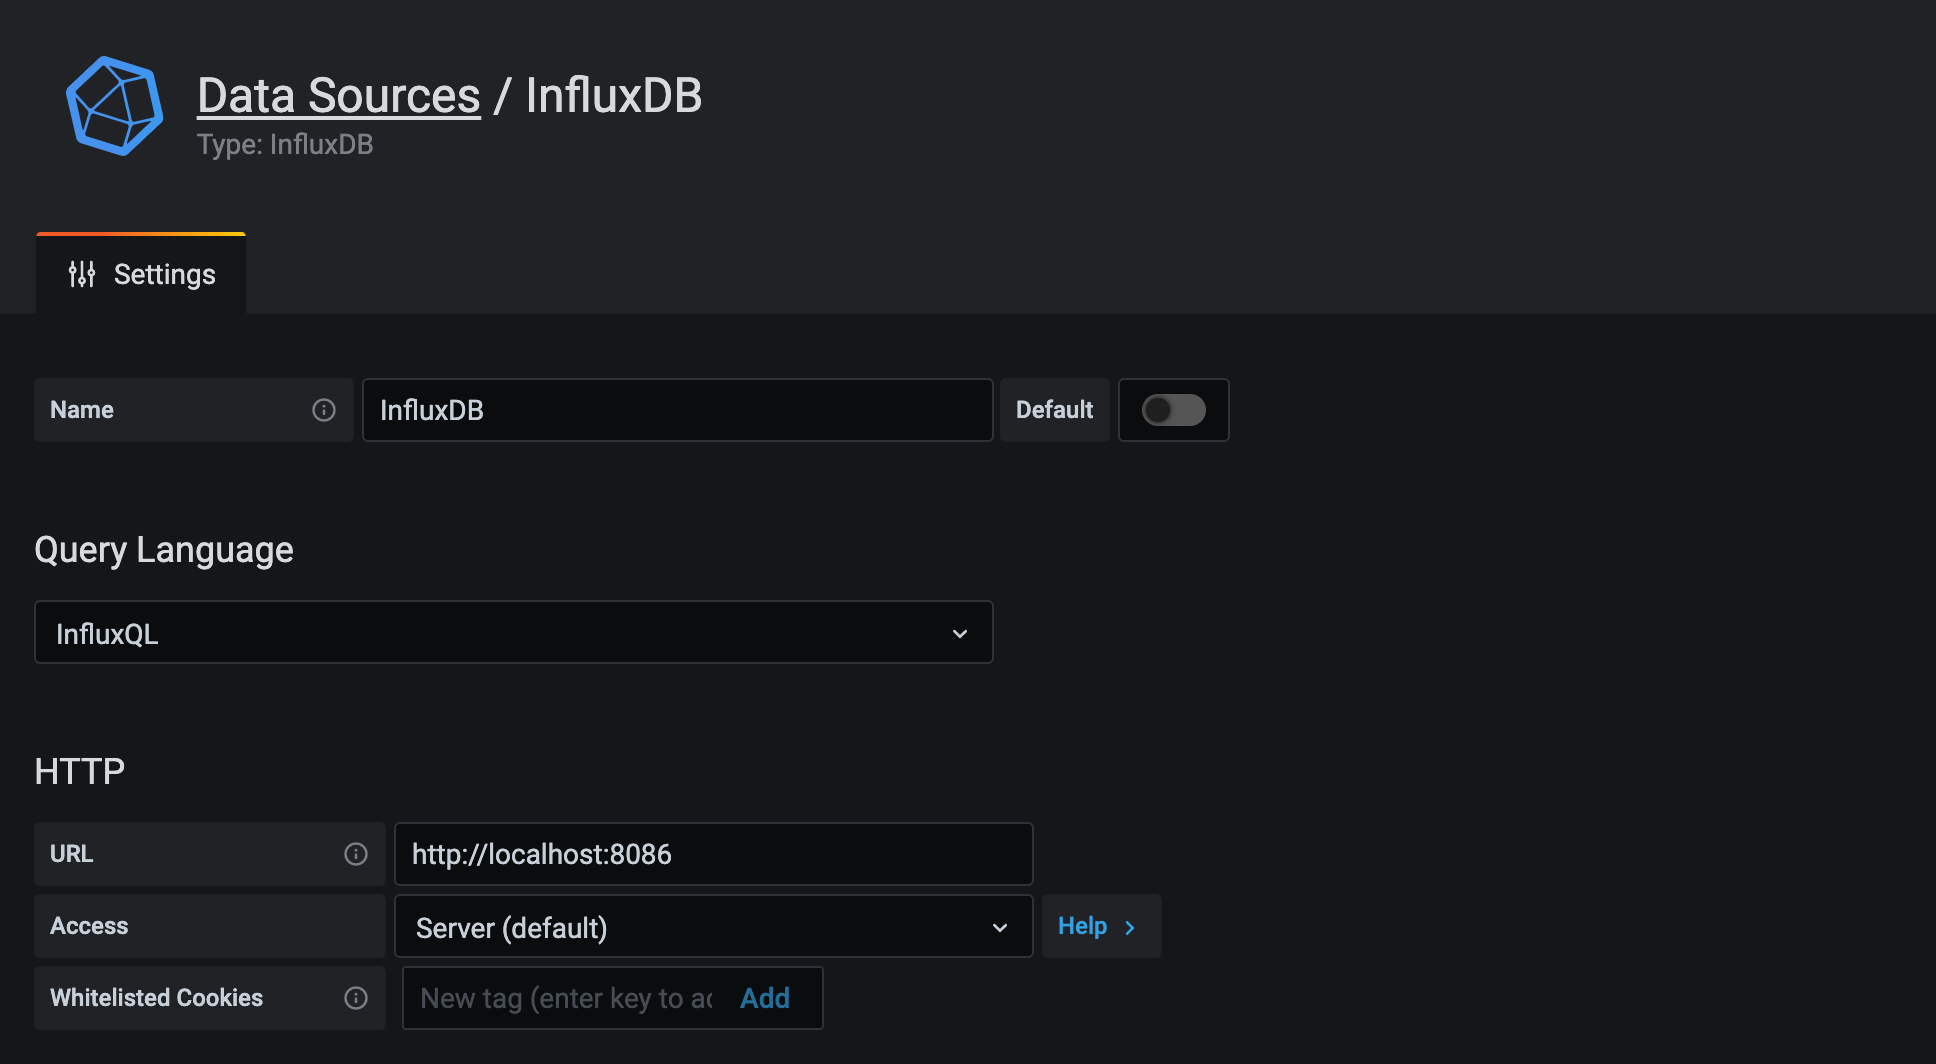The height and width of the screenshot is (1064, 1936).
Task: Click the chevron on the Query Language selector
Action: tap(960, 632)
